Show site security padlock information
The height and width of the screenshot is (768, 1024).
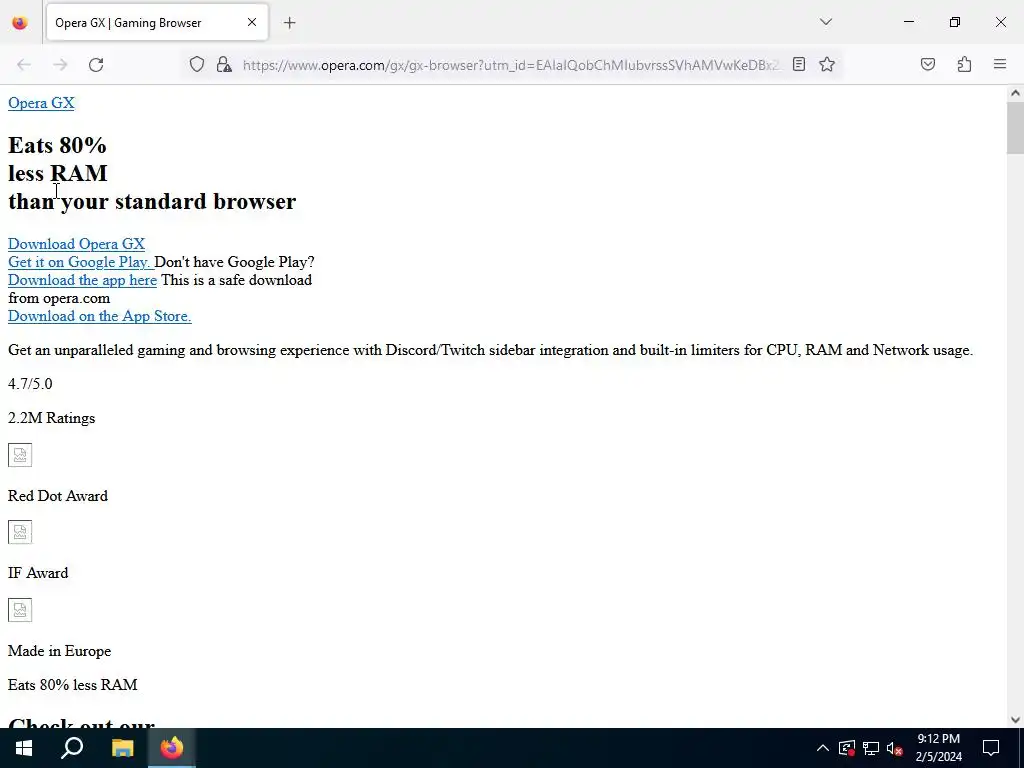pyautogui.click(x=224, y=65)
